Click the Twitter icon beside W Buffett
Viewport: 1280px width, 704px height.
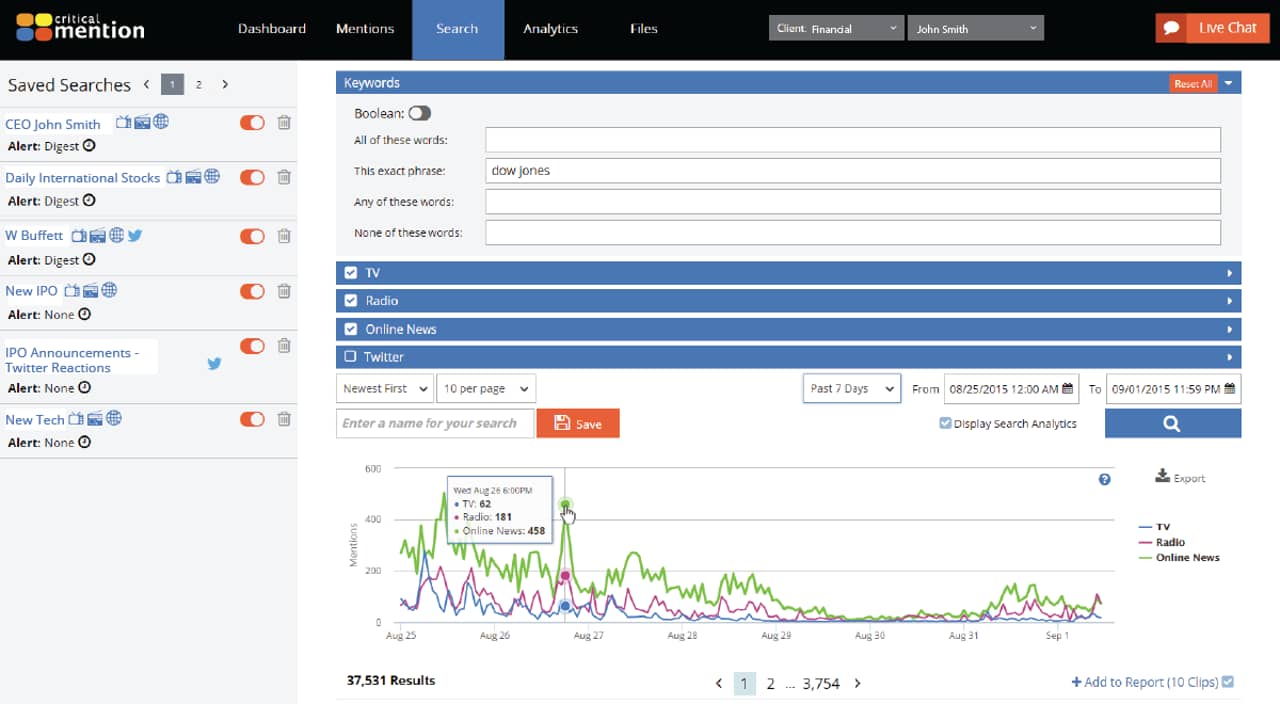tap(135, 236)
